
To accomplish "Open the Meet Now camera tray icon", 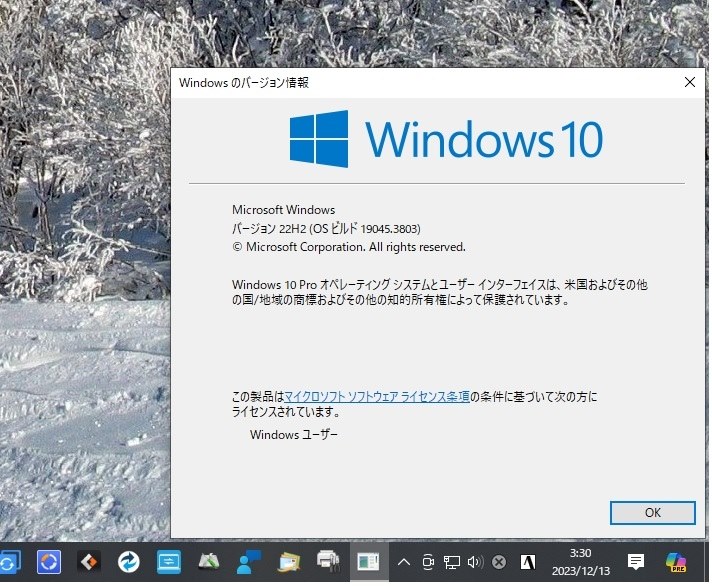I will pyautogui.click(x=428, y=562).
